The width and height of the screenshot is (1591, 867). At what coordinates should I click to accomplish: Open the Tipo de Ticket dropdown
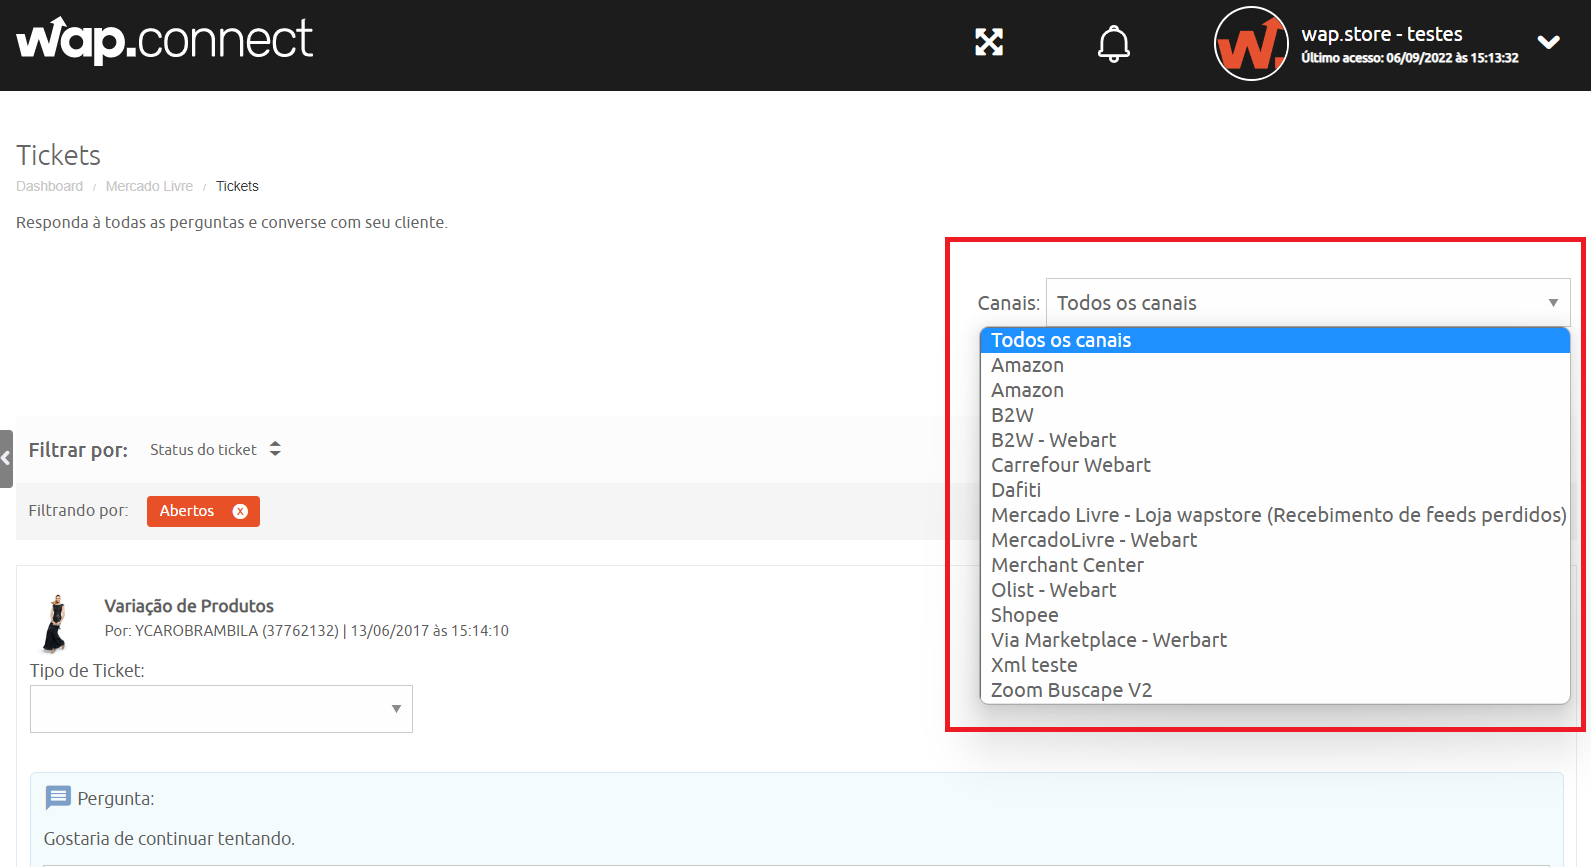pos(221,709)
